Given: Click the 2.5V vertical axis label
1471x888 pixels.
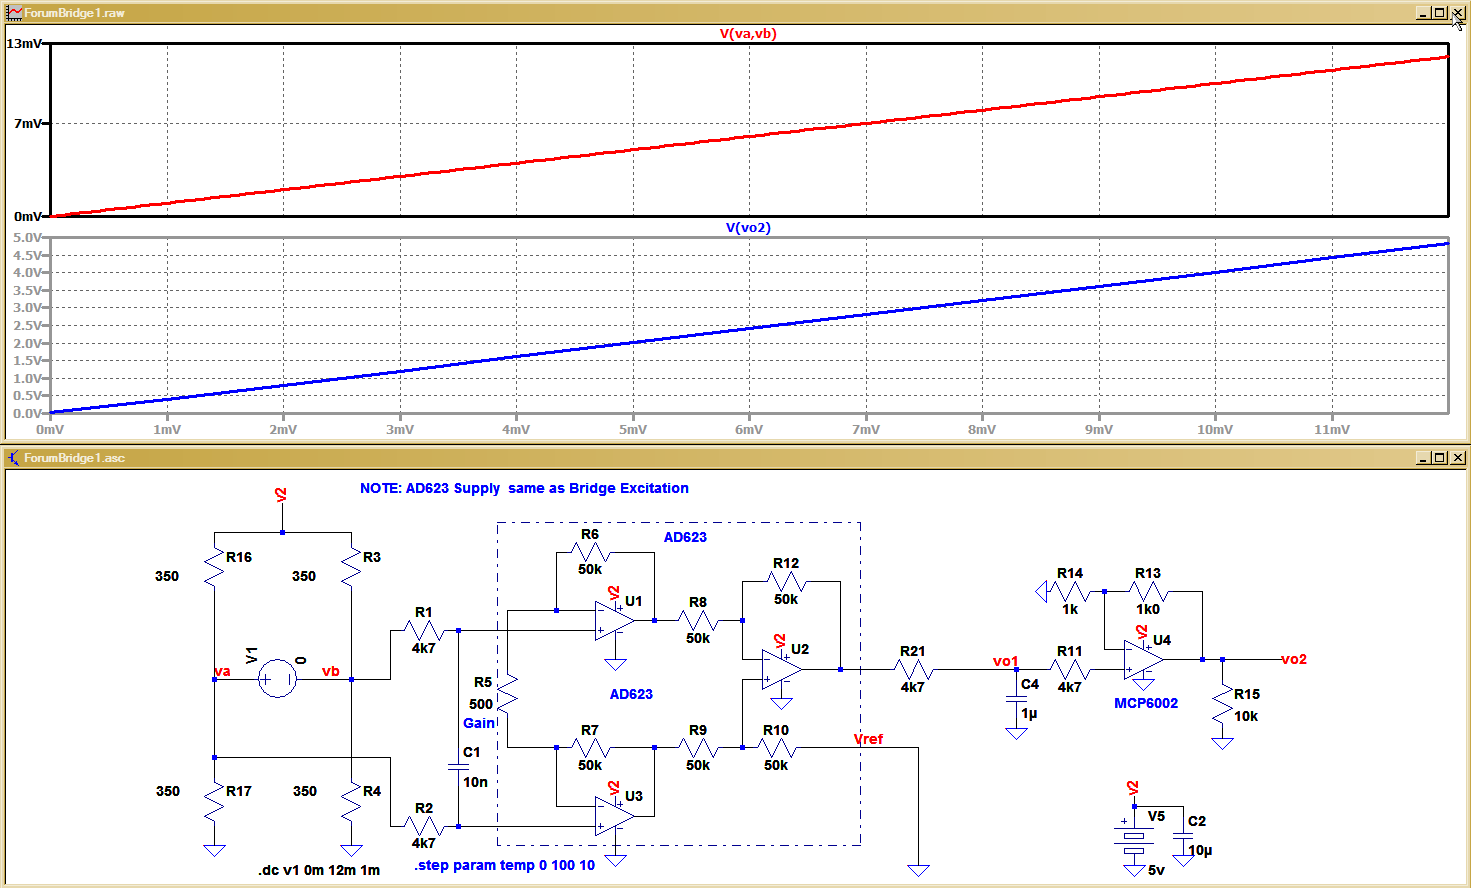Looking at the screenshot, I should 27,326.
